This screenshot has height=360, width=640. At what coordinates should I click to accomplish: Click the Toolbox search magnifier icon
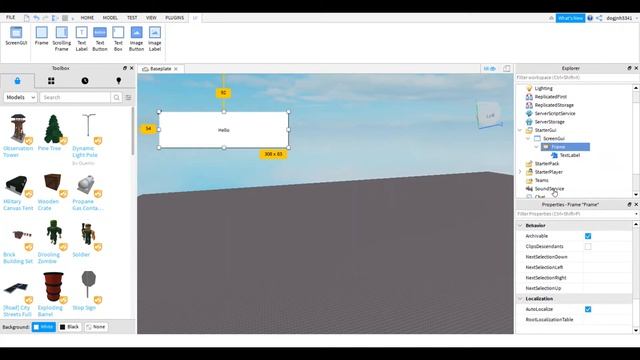pyautogui.click(x=116, y=98)
